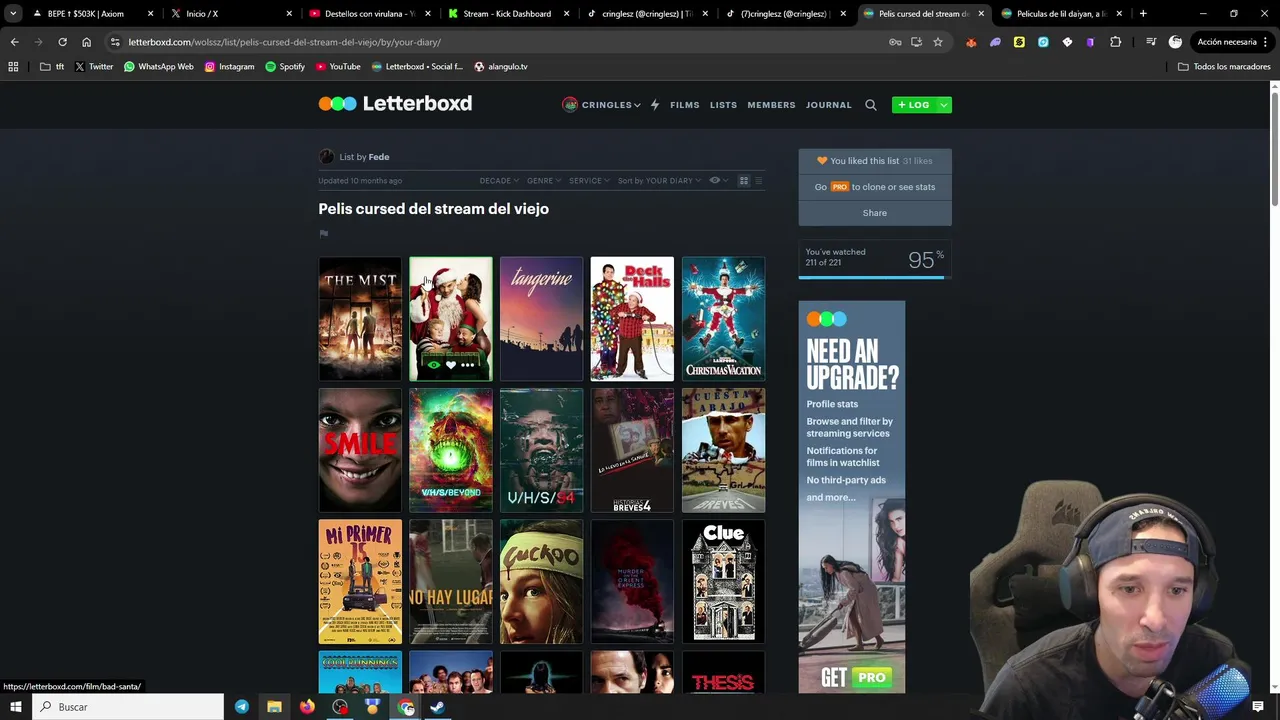Screen dimensions: 1280x720
Task: Switch to grid view of the list
Action: [744, 181]
